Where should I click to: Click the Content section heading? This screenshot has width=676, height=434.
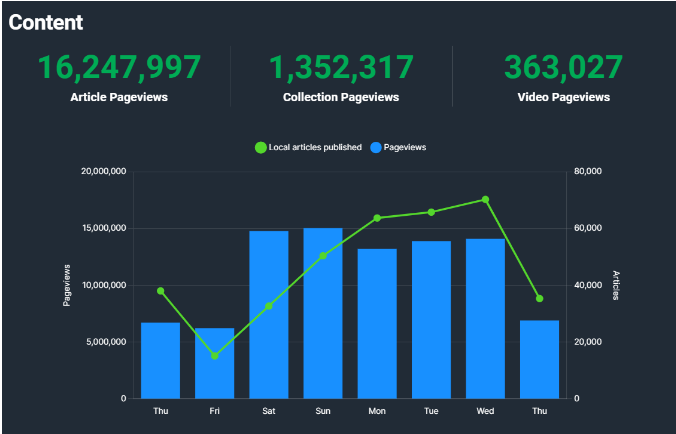[x=46, y=22]
